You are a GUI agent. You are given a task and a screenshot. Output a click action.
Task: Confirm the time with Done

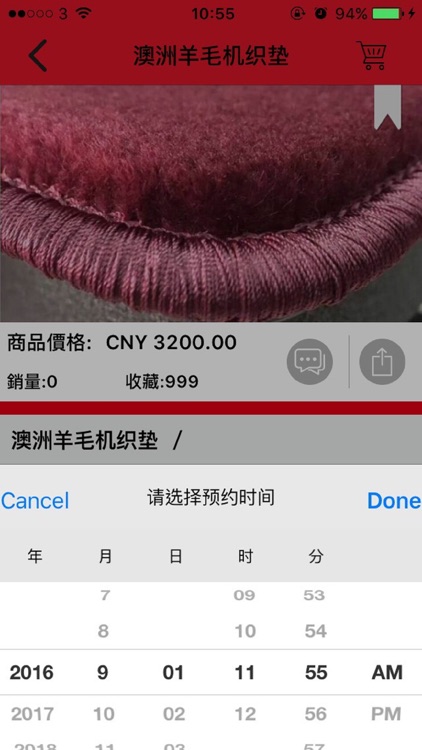[x=394, y=501]
